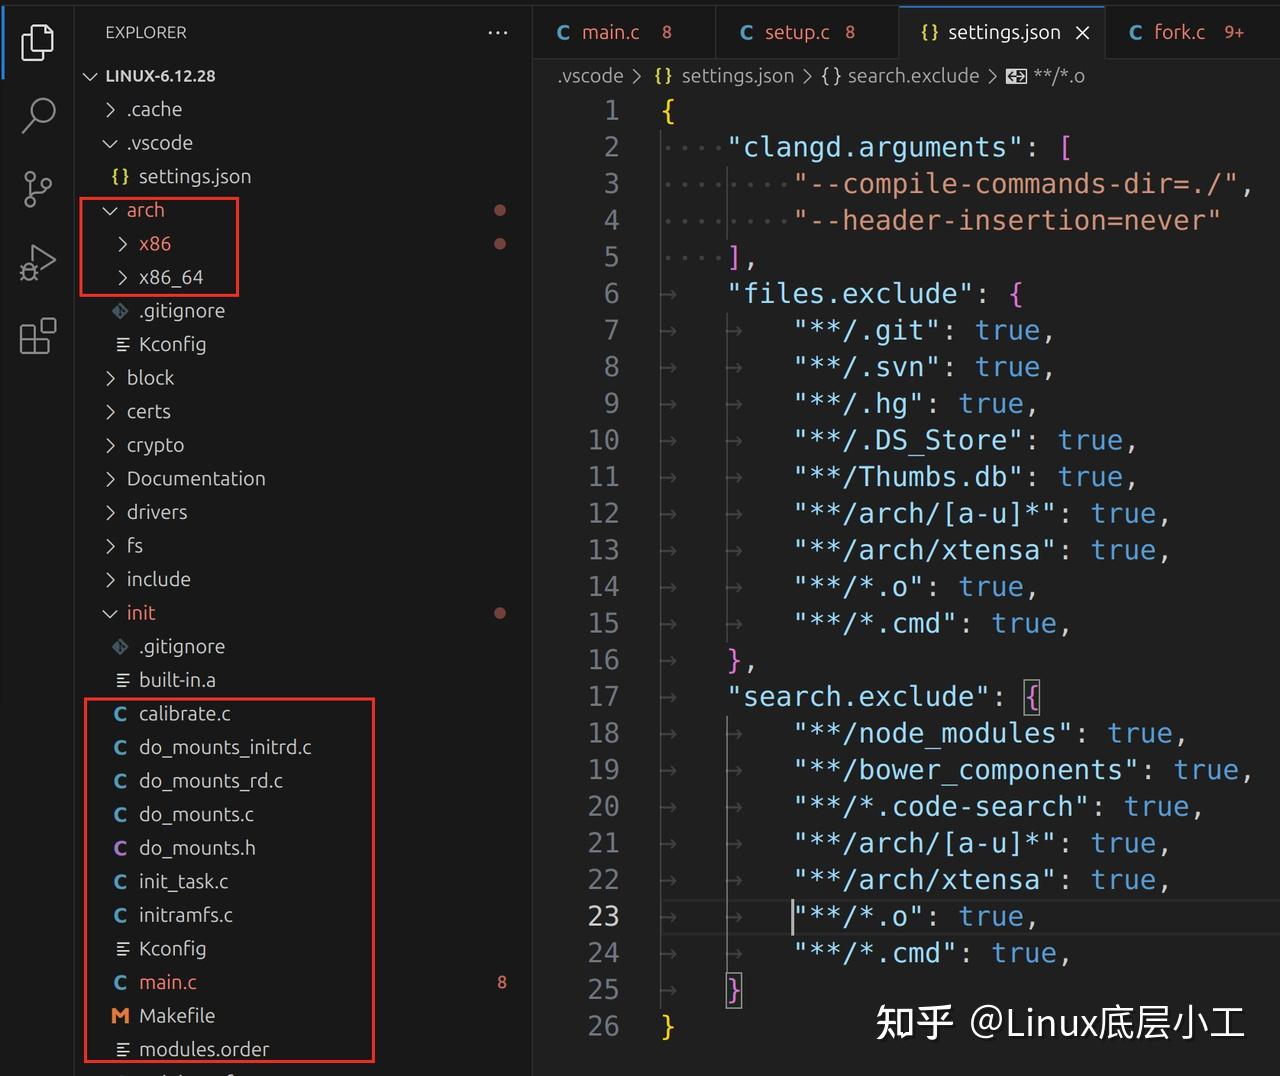Select do_mounts.h in the Explorer
1280x1076 pixels.
coord(200,847)
